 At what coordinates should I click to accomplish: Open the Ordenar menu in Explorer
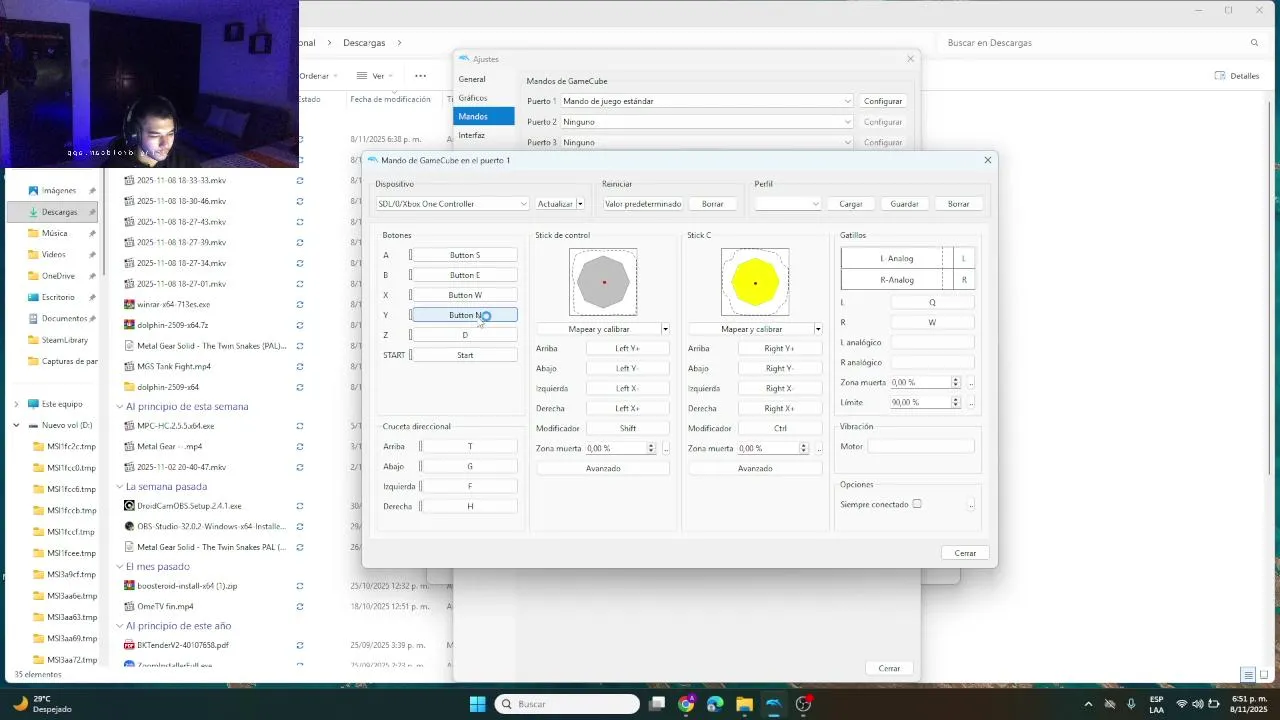pos(317,76)
